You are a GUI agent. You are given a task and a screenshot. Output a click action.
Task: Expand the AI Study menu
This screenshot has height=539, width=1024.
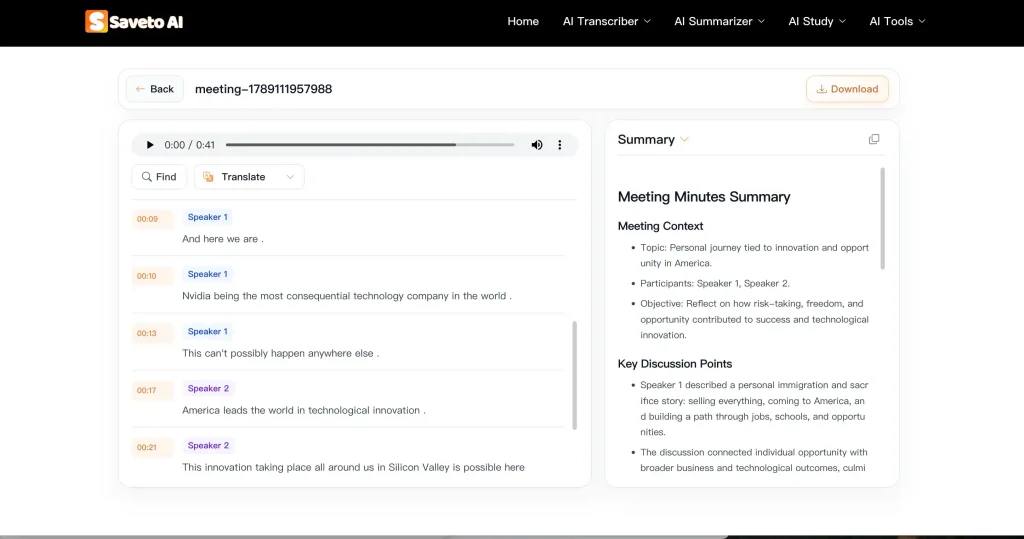817,22
